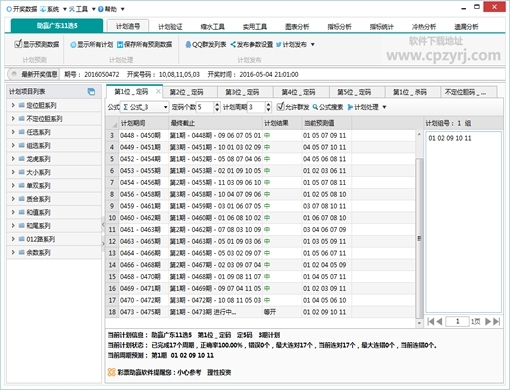Expand the 和值系列 tree node
This screenshot has width=510, height=390.
[13, 212]
